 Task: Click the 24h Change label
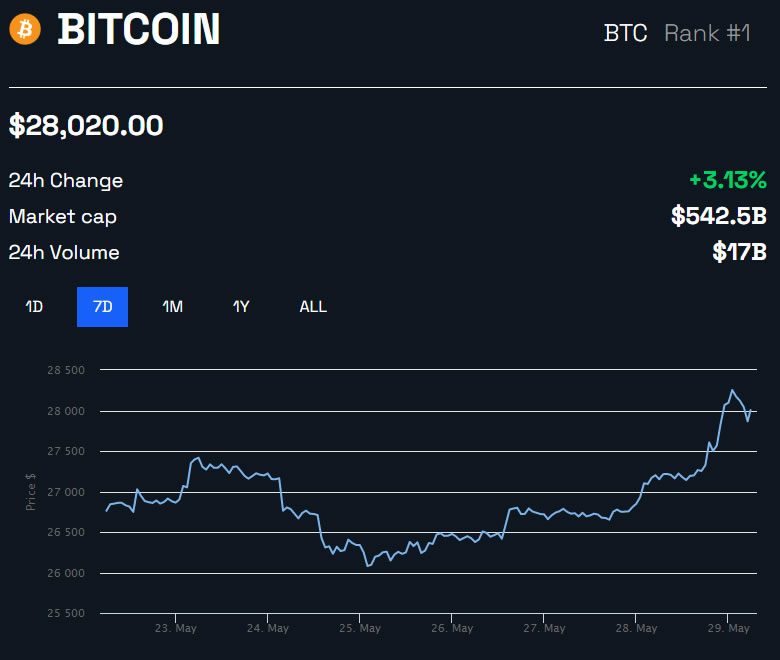coord(66,181)
